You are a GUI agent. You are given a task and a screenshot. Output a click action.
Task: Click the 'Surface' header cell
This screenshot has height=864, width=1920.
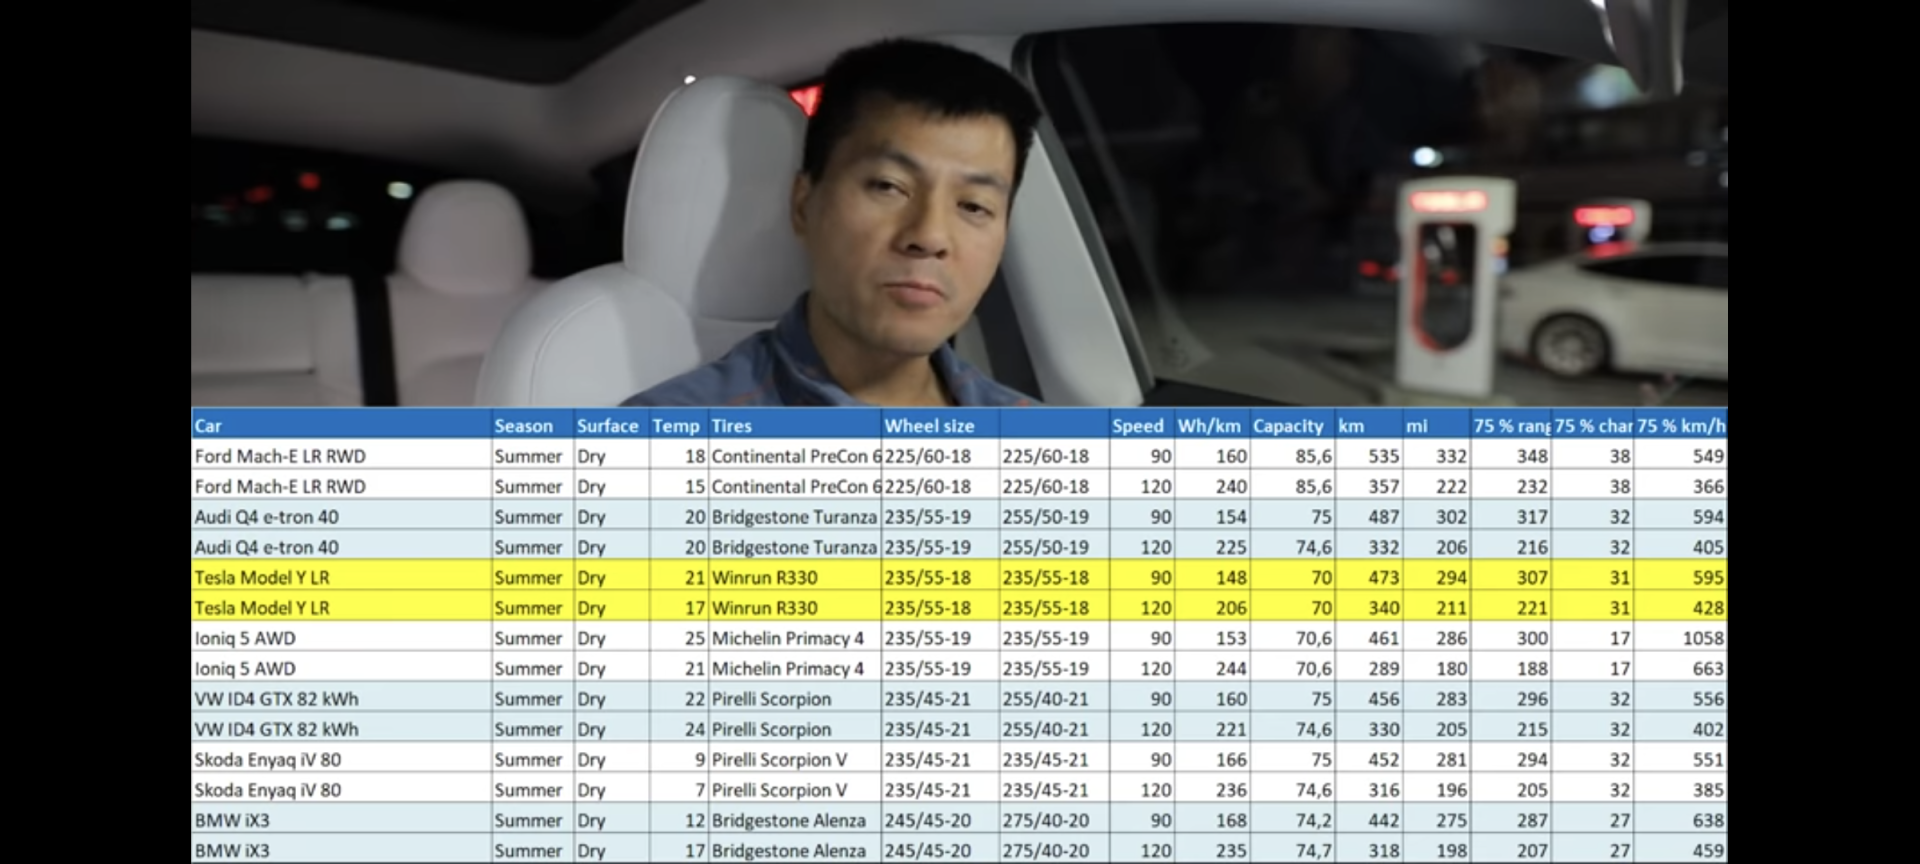pos(611,425)
